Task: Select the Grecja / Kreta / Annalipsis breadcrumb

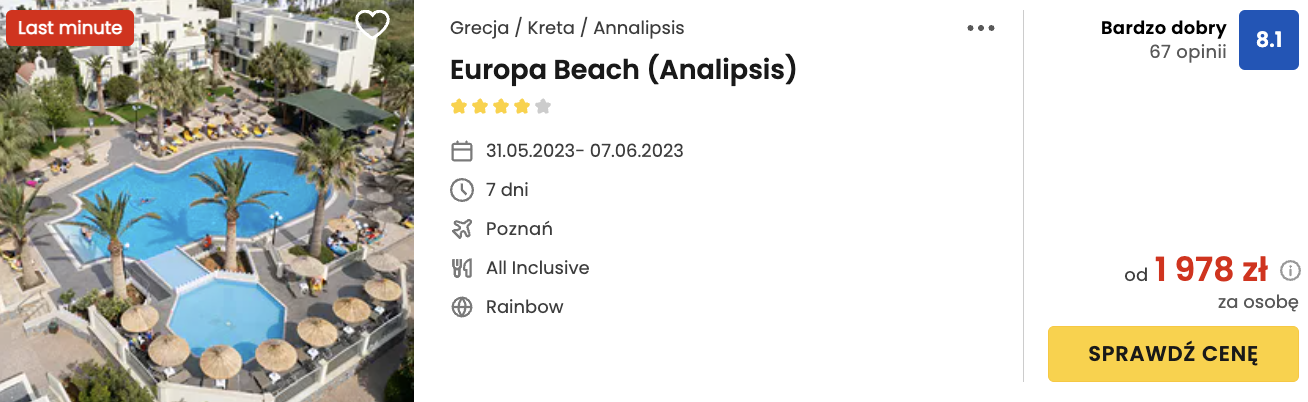Action: (567, 28)
